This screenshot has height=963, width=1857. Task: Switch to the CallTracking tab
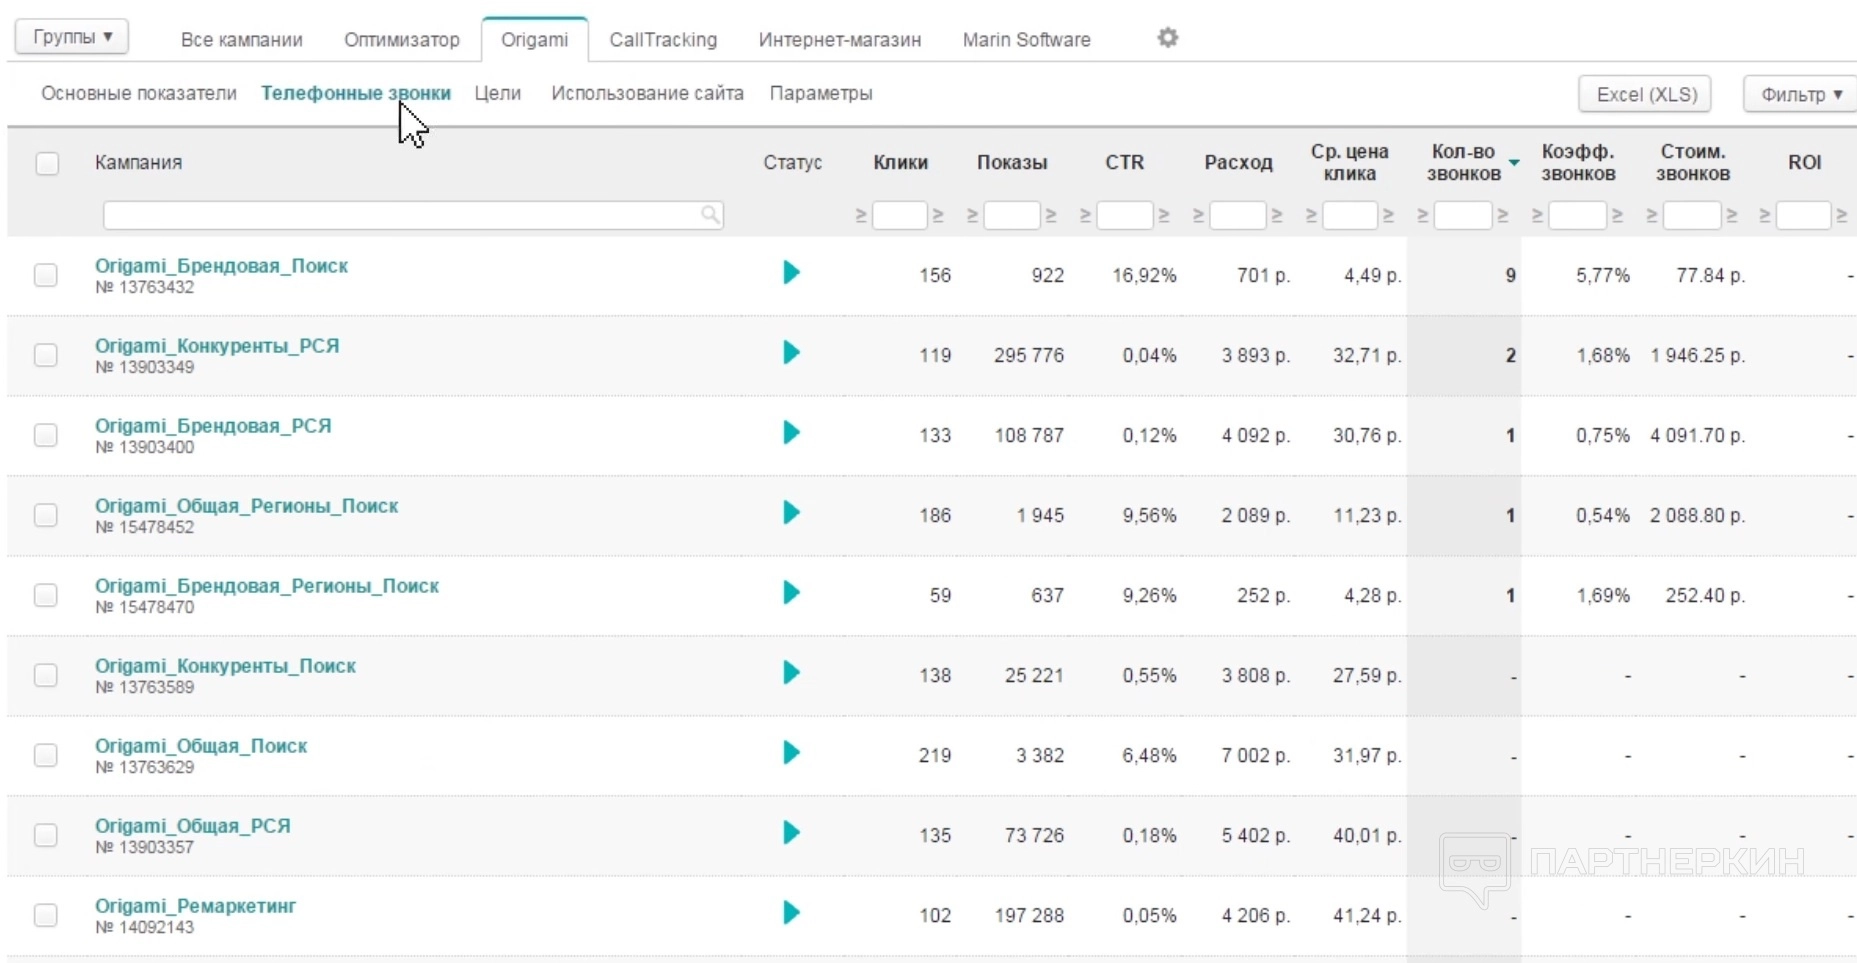pos(663,40)
